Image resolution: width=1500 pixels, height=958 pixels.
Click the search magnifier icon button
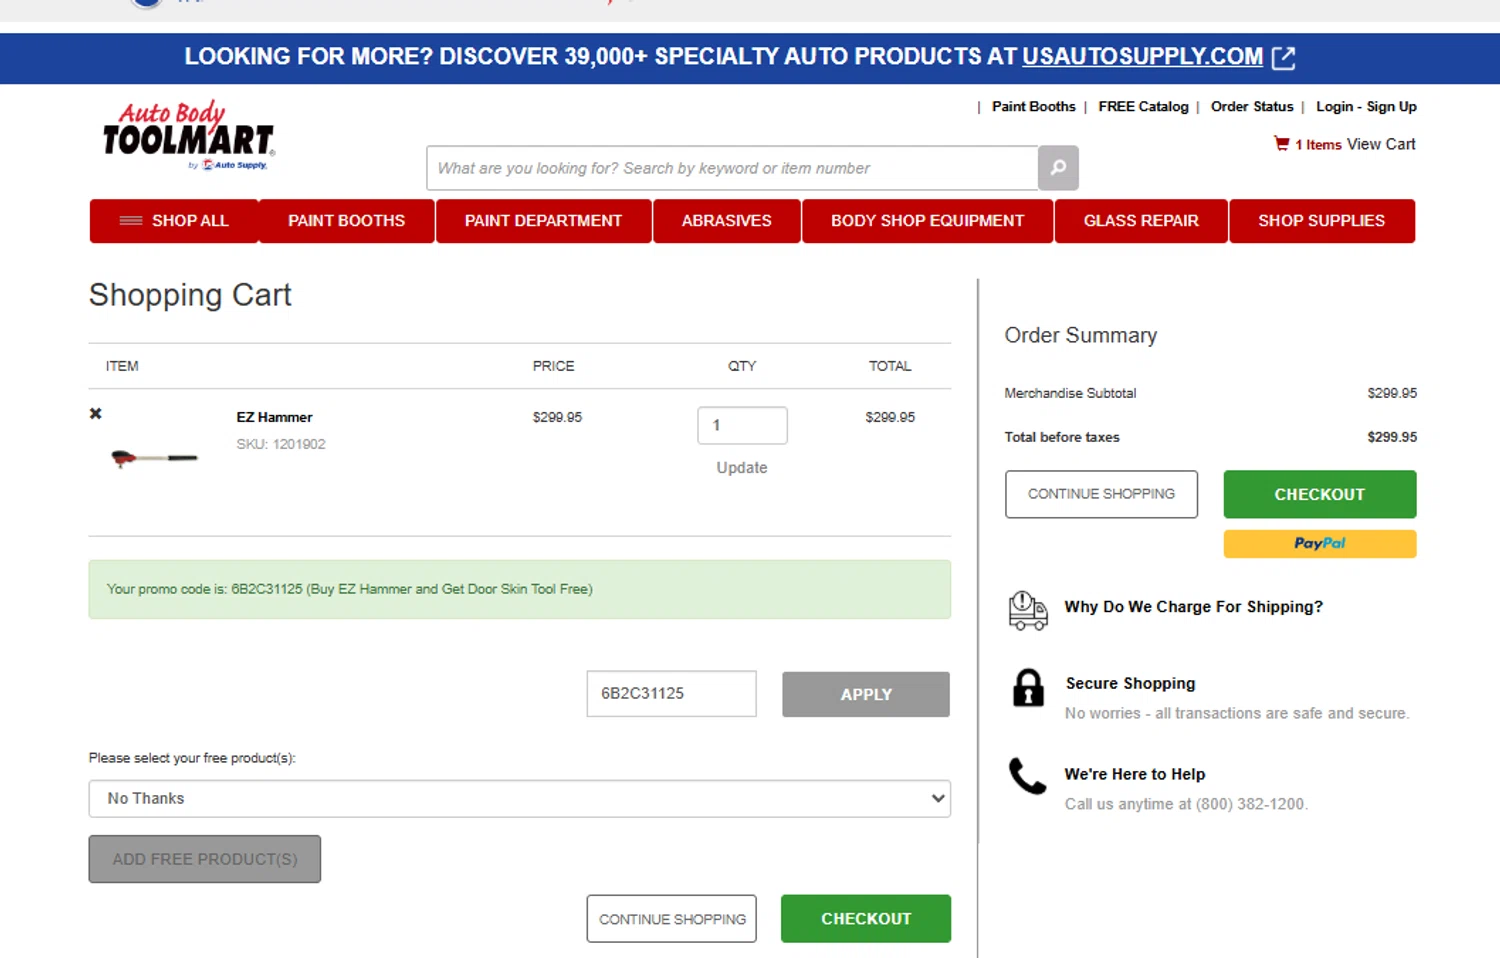click(1058, 168)
